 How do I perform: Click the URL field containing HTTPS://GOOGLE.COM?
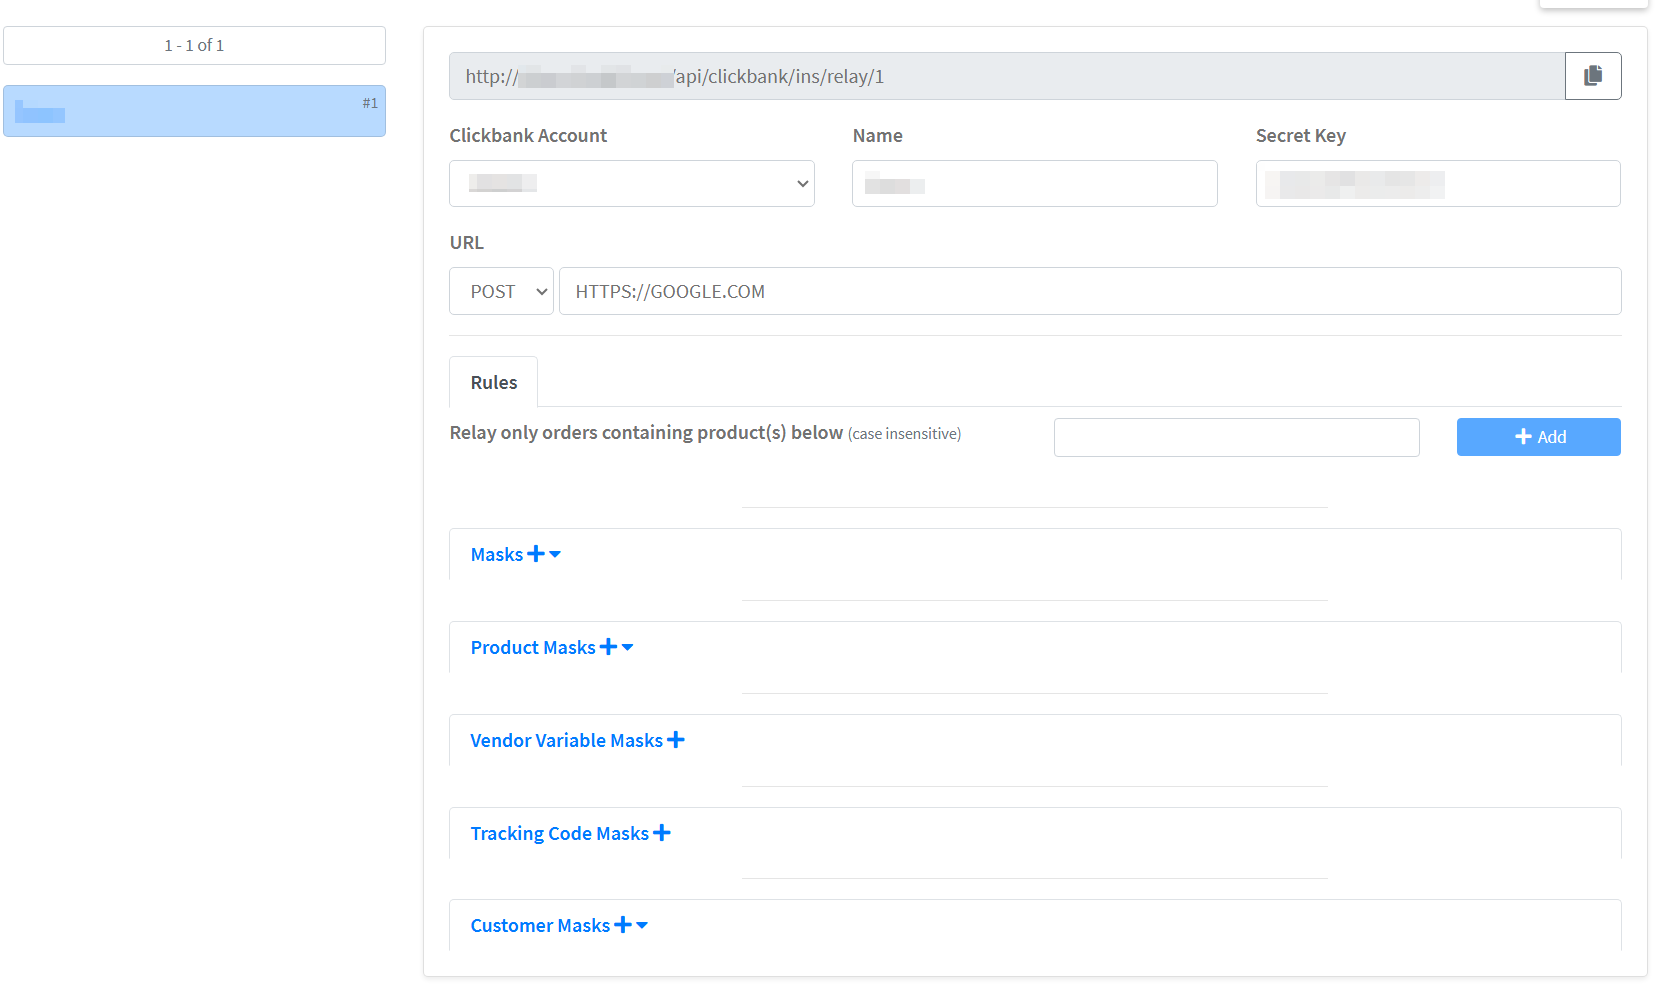[1089, 292]
